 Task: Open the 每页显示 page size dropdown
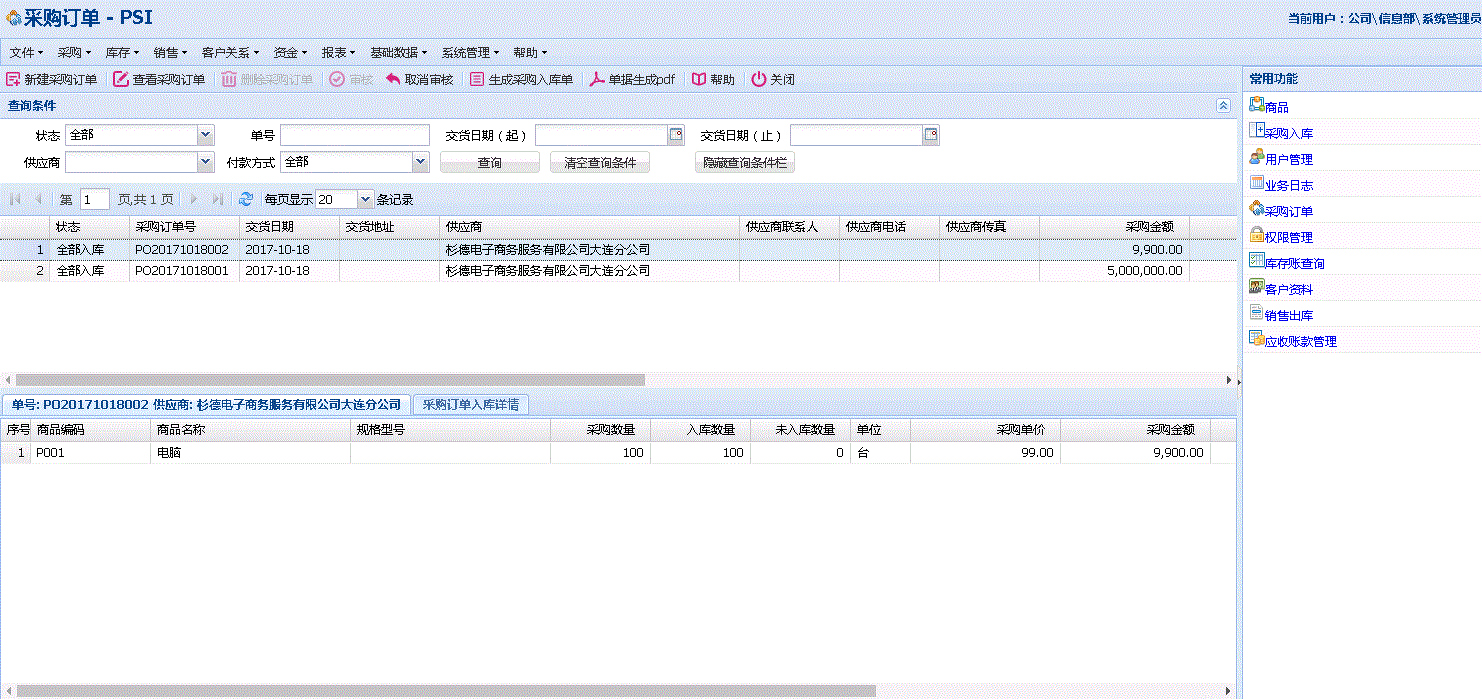(365, 200)
